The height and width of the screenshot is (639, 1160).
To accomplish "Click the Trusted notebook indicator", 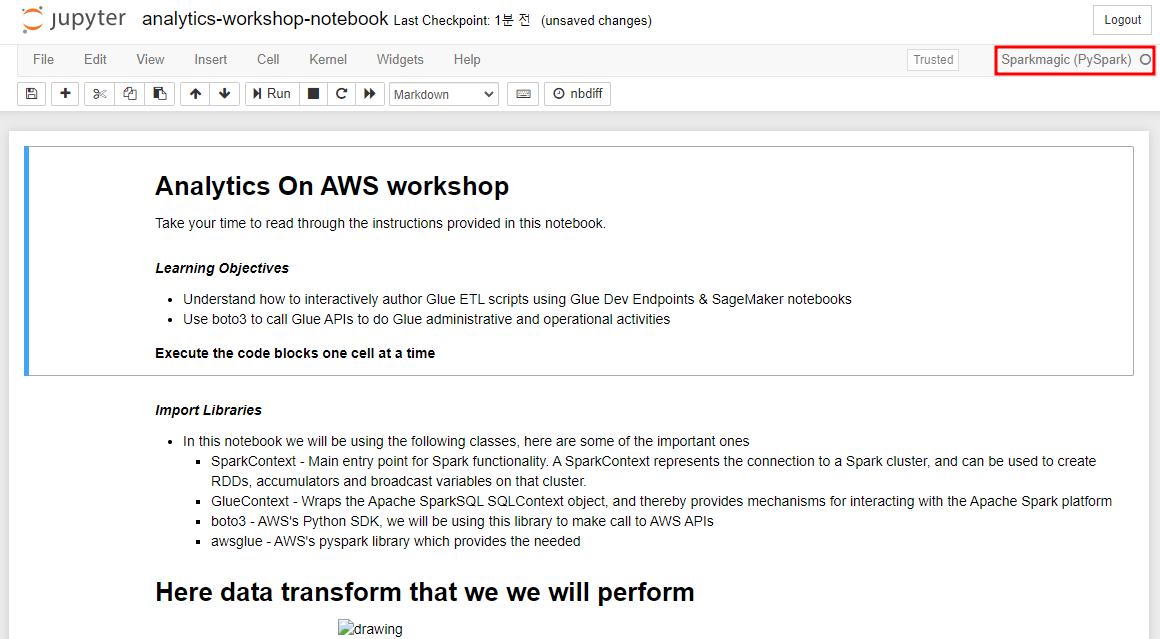I will pyautogui.click(x=933, y=60).
